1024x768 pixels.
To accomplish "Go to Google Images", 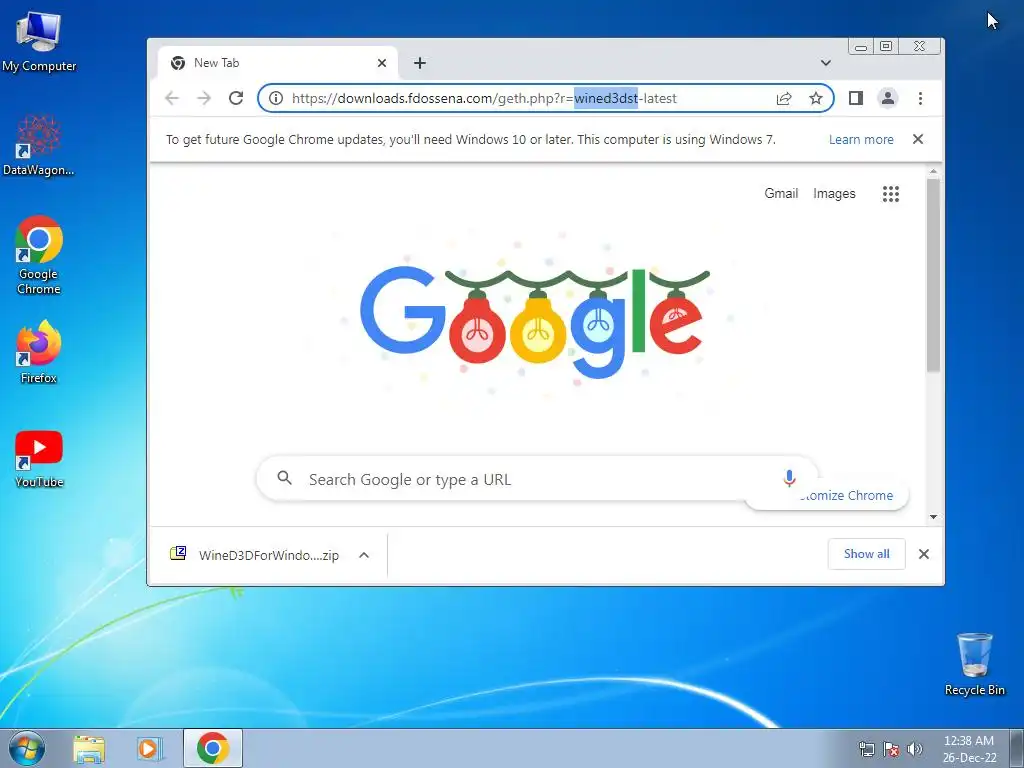I will [x=834, y=193].
